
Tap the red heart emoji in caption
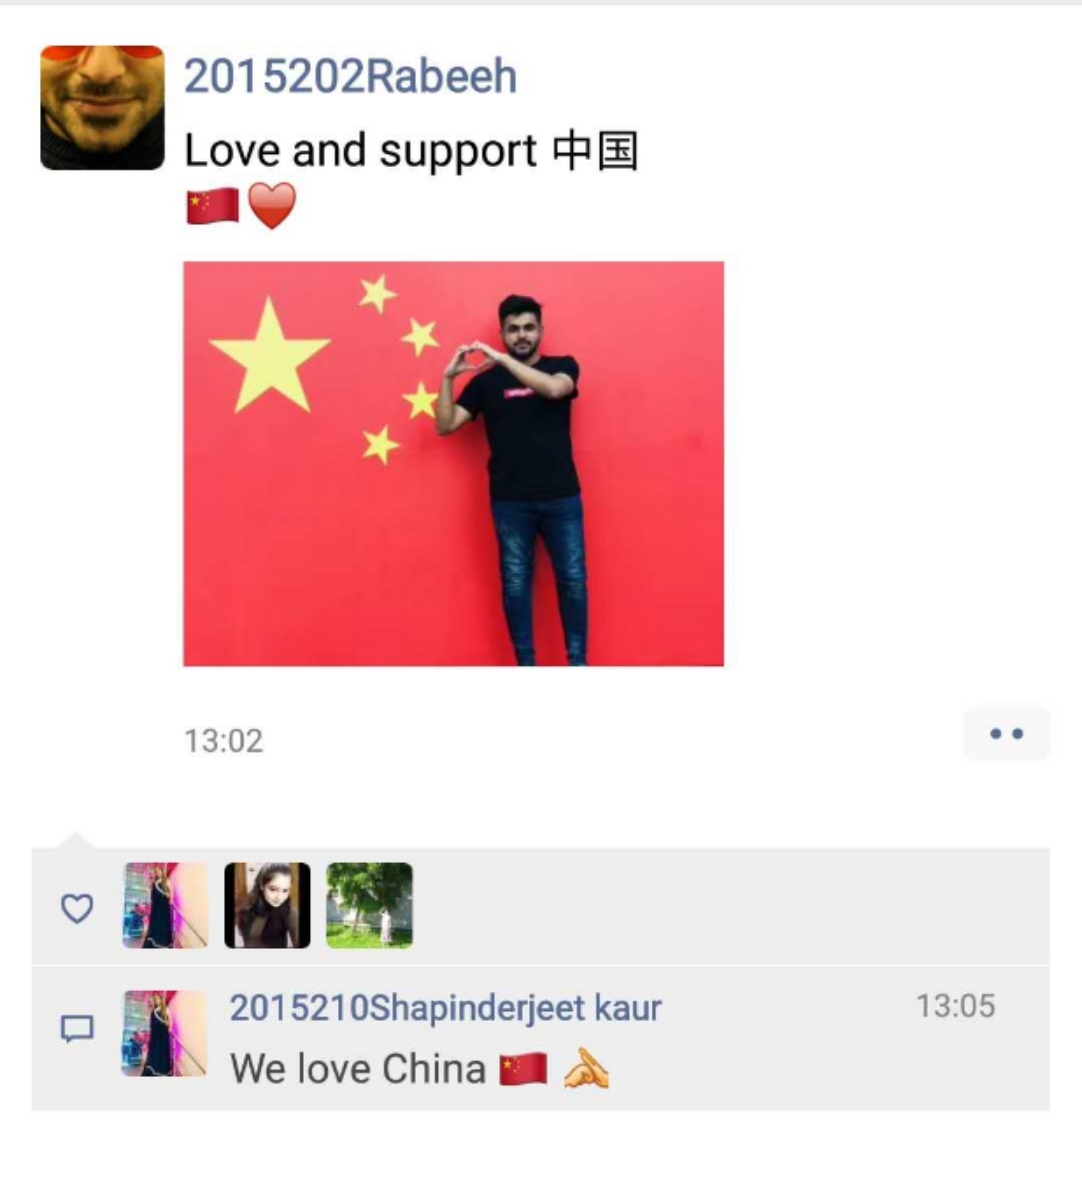click(x=272, y=206)
